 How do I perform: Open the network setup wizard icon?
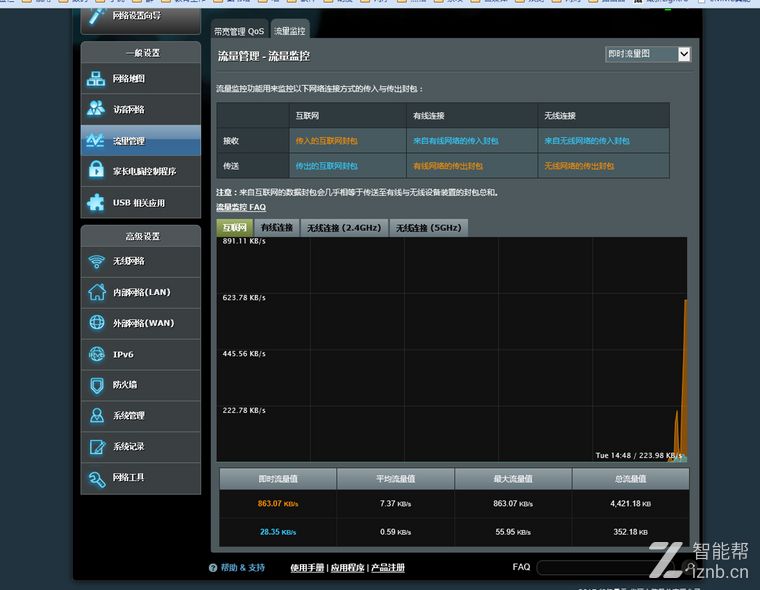coord(96,16)
